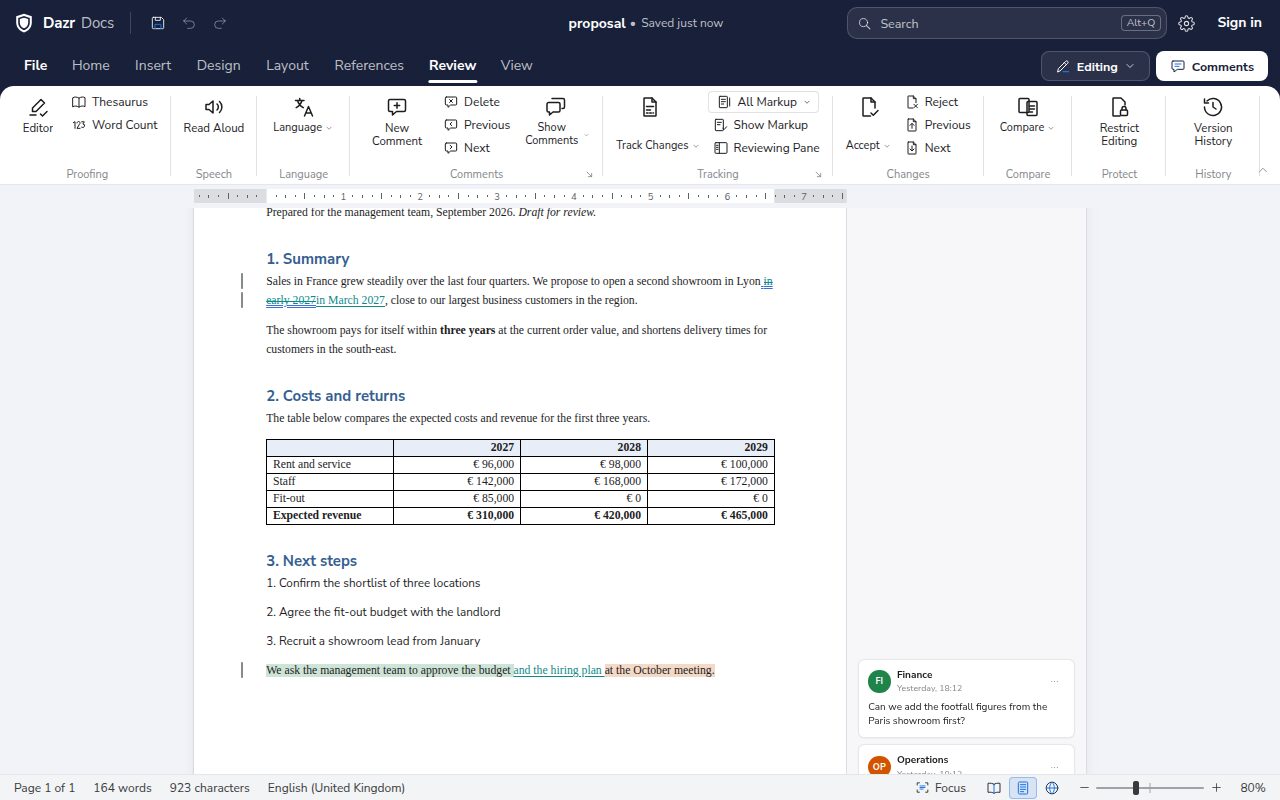Click Show Markup
Image resolution: width=1280 pixels, height=800 pixels.
(760, 125)
